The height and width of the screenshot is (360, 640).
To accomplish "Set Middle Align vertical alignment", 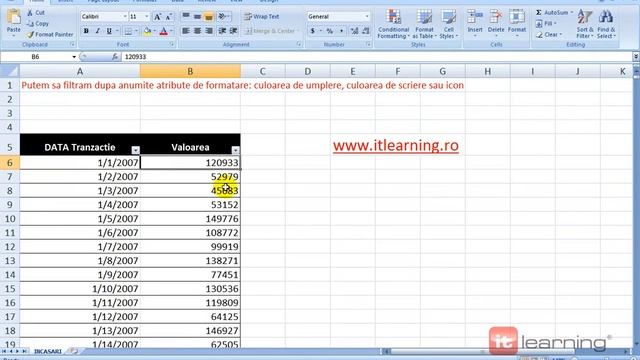I will 197,16.
